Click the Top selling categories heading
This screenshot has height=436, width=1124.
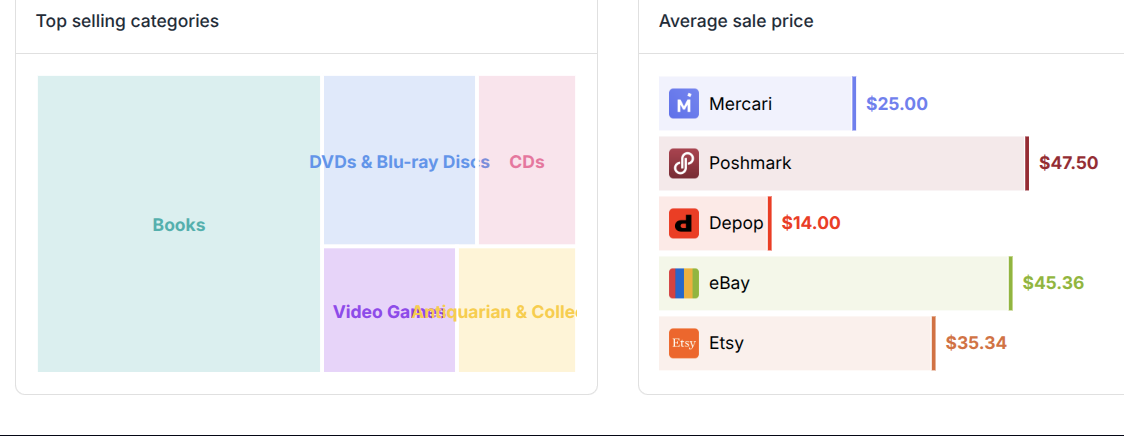pos(128,22)
